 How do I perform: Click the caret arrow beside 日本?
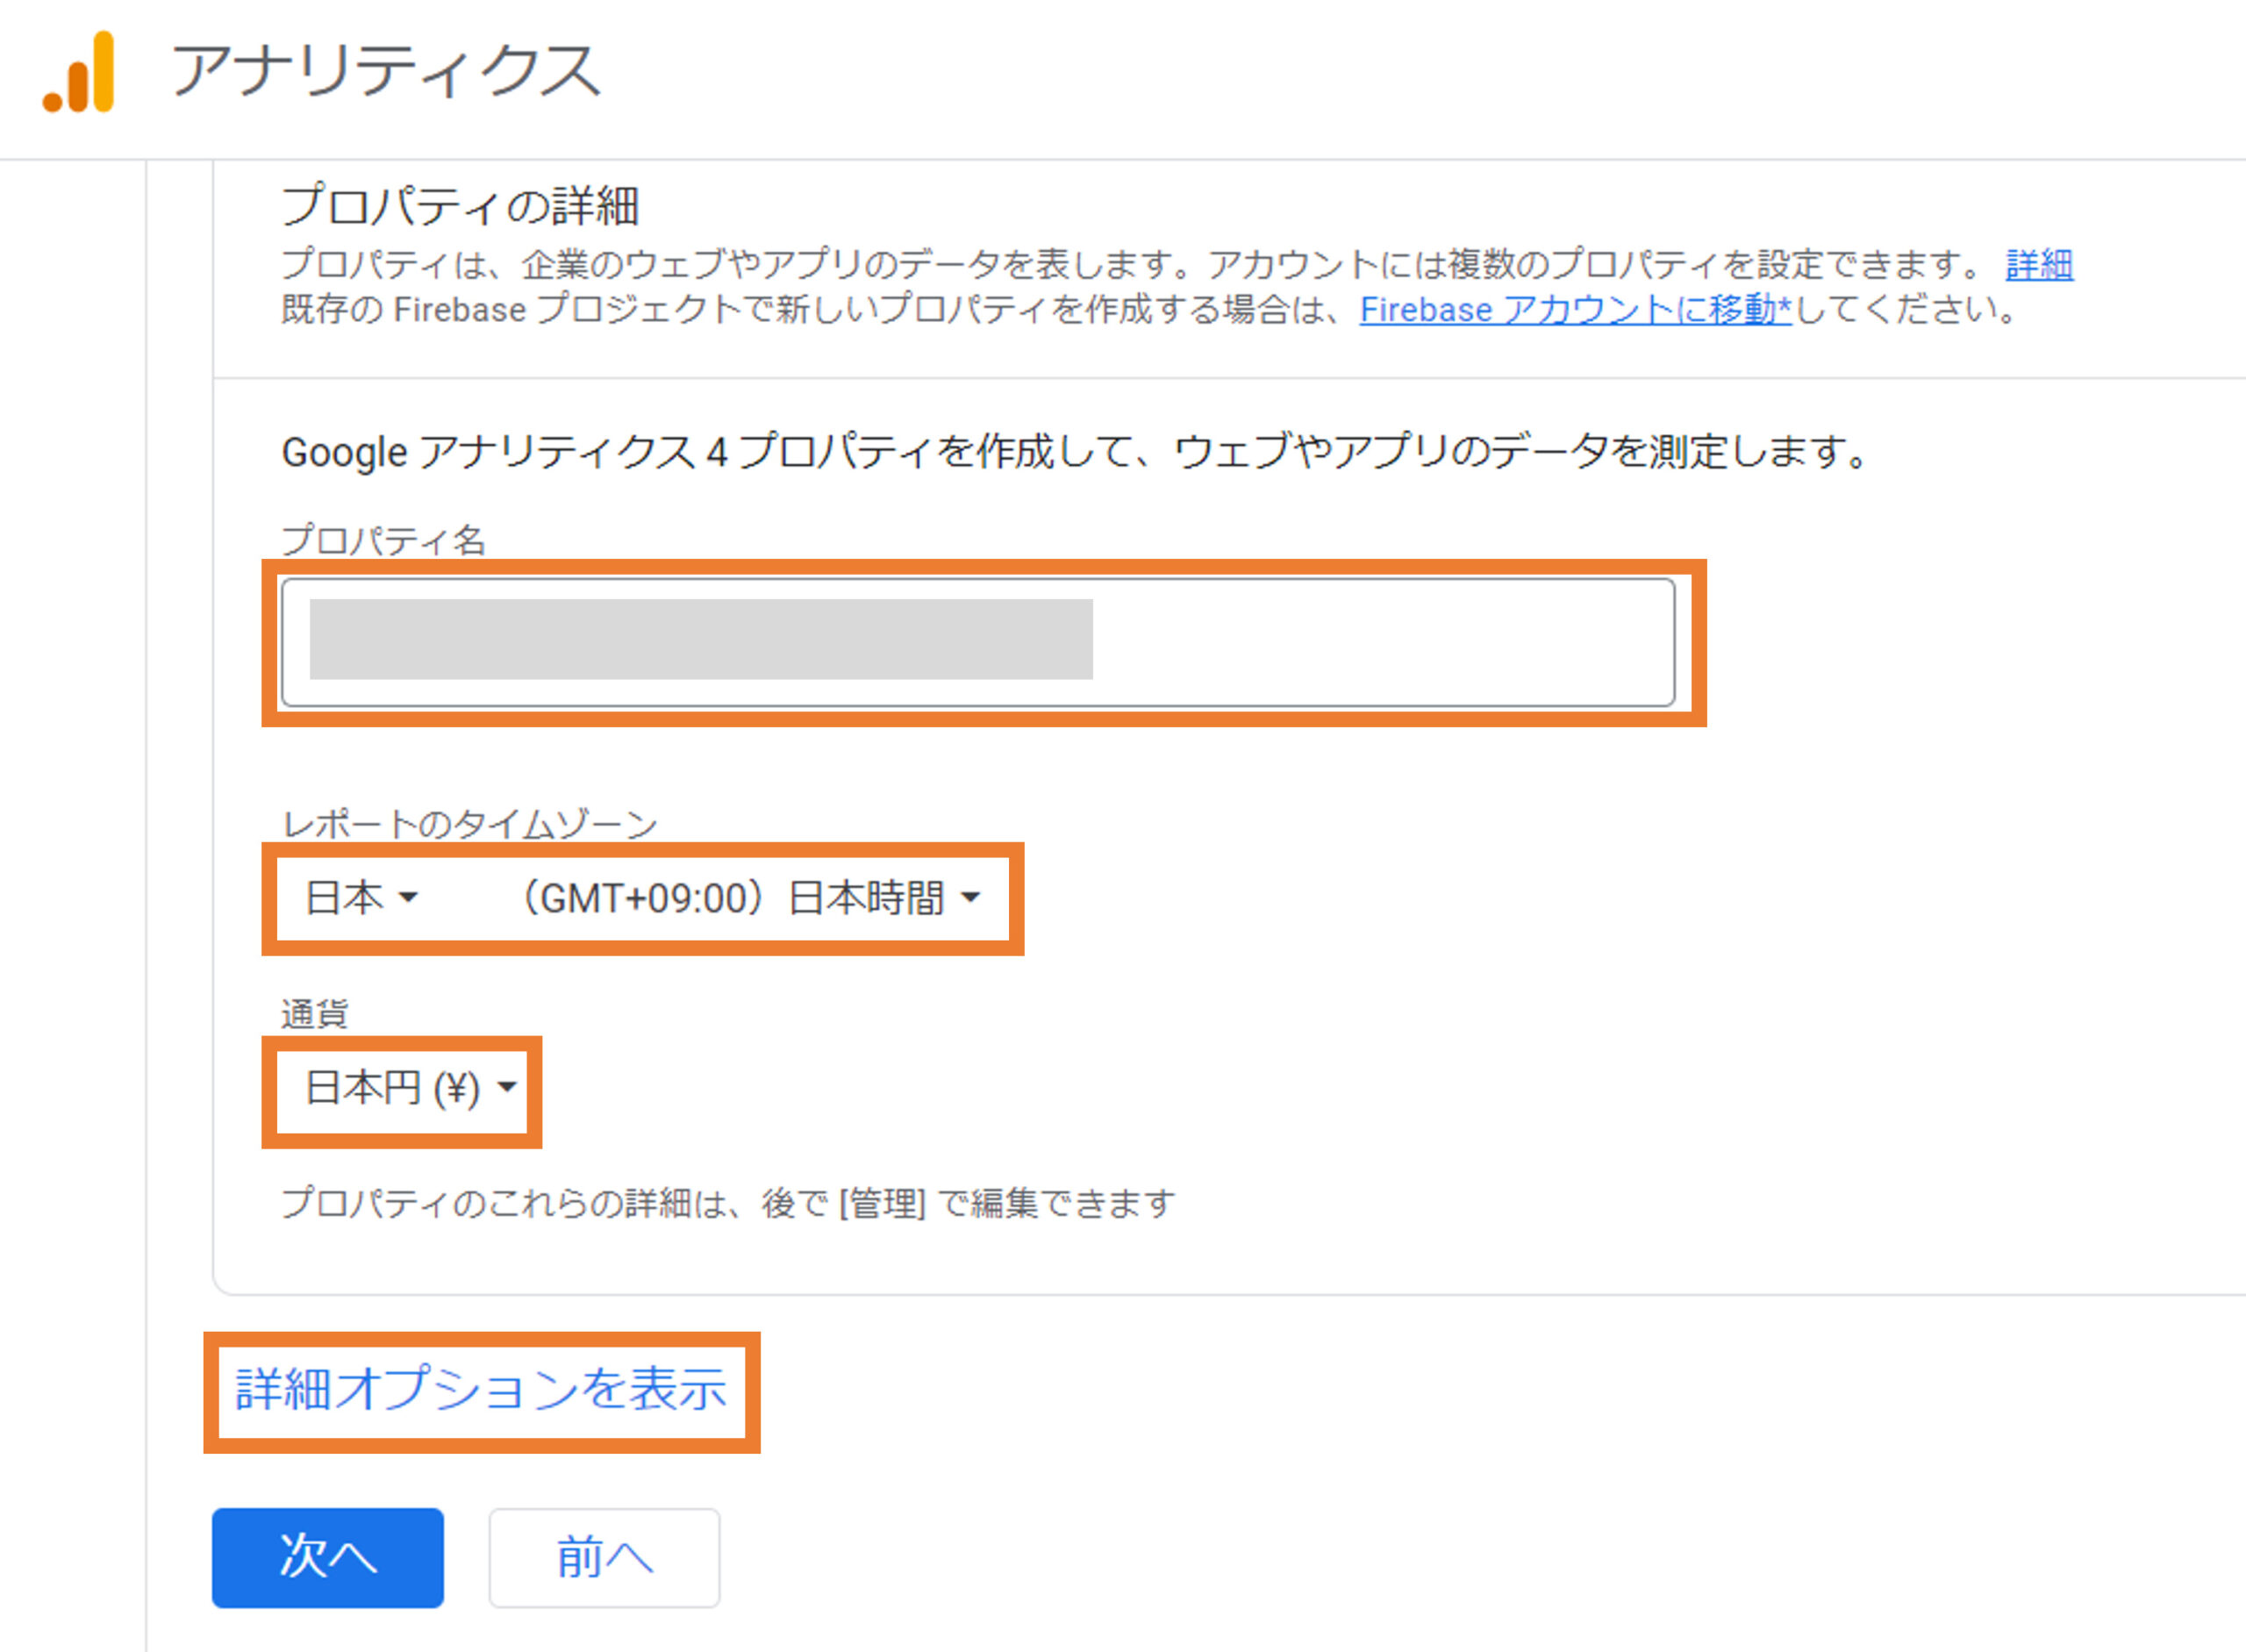(408, 898)
